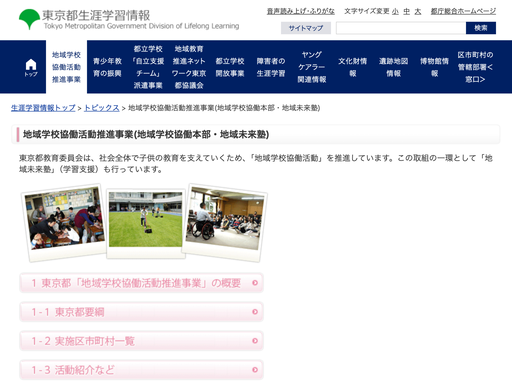This screenshot has width=512, height=384.
Task: Open the 1-3 活動紹介など button
Action: pos(141,370)
